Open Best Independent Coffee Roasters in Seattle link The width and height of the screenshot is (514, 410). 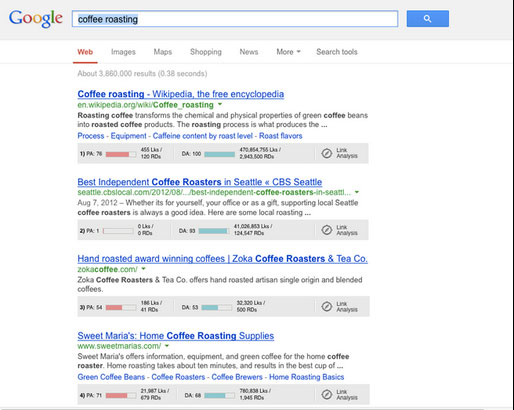pyautogui.click(x=200, y=182)
